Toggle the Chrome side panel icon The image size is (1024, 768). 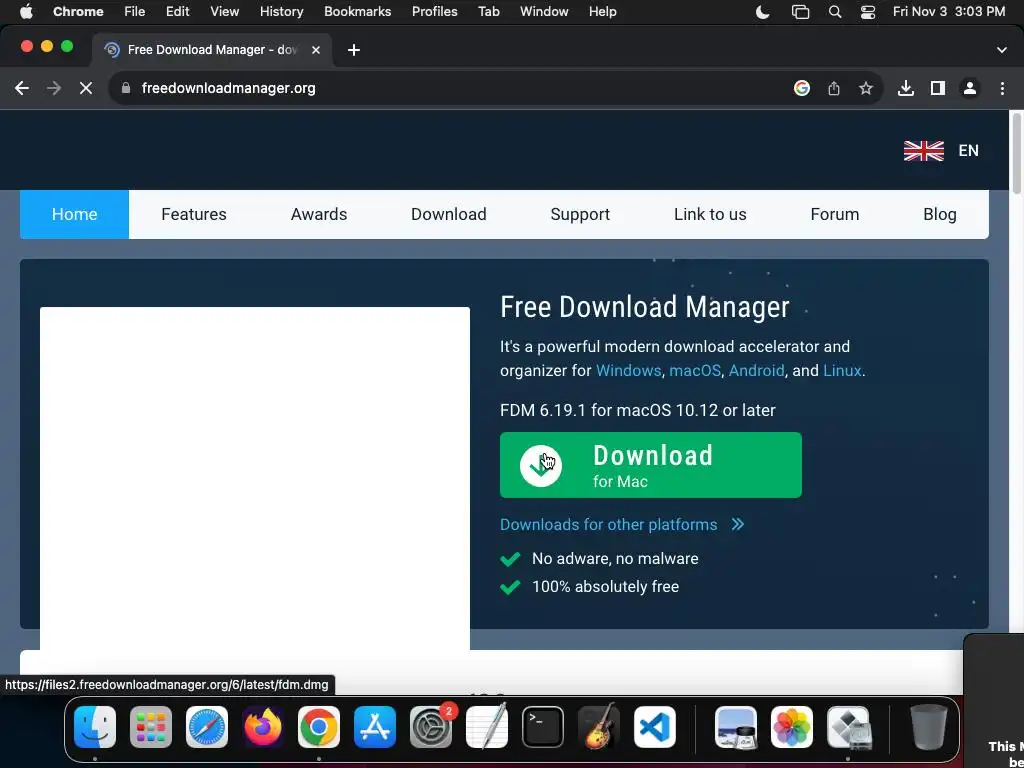coord(938,88)
